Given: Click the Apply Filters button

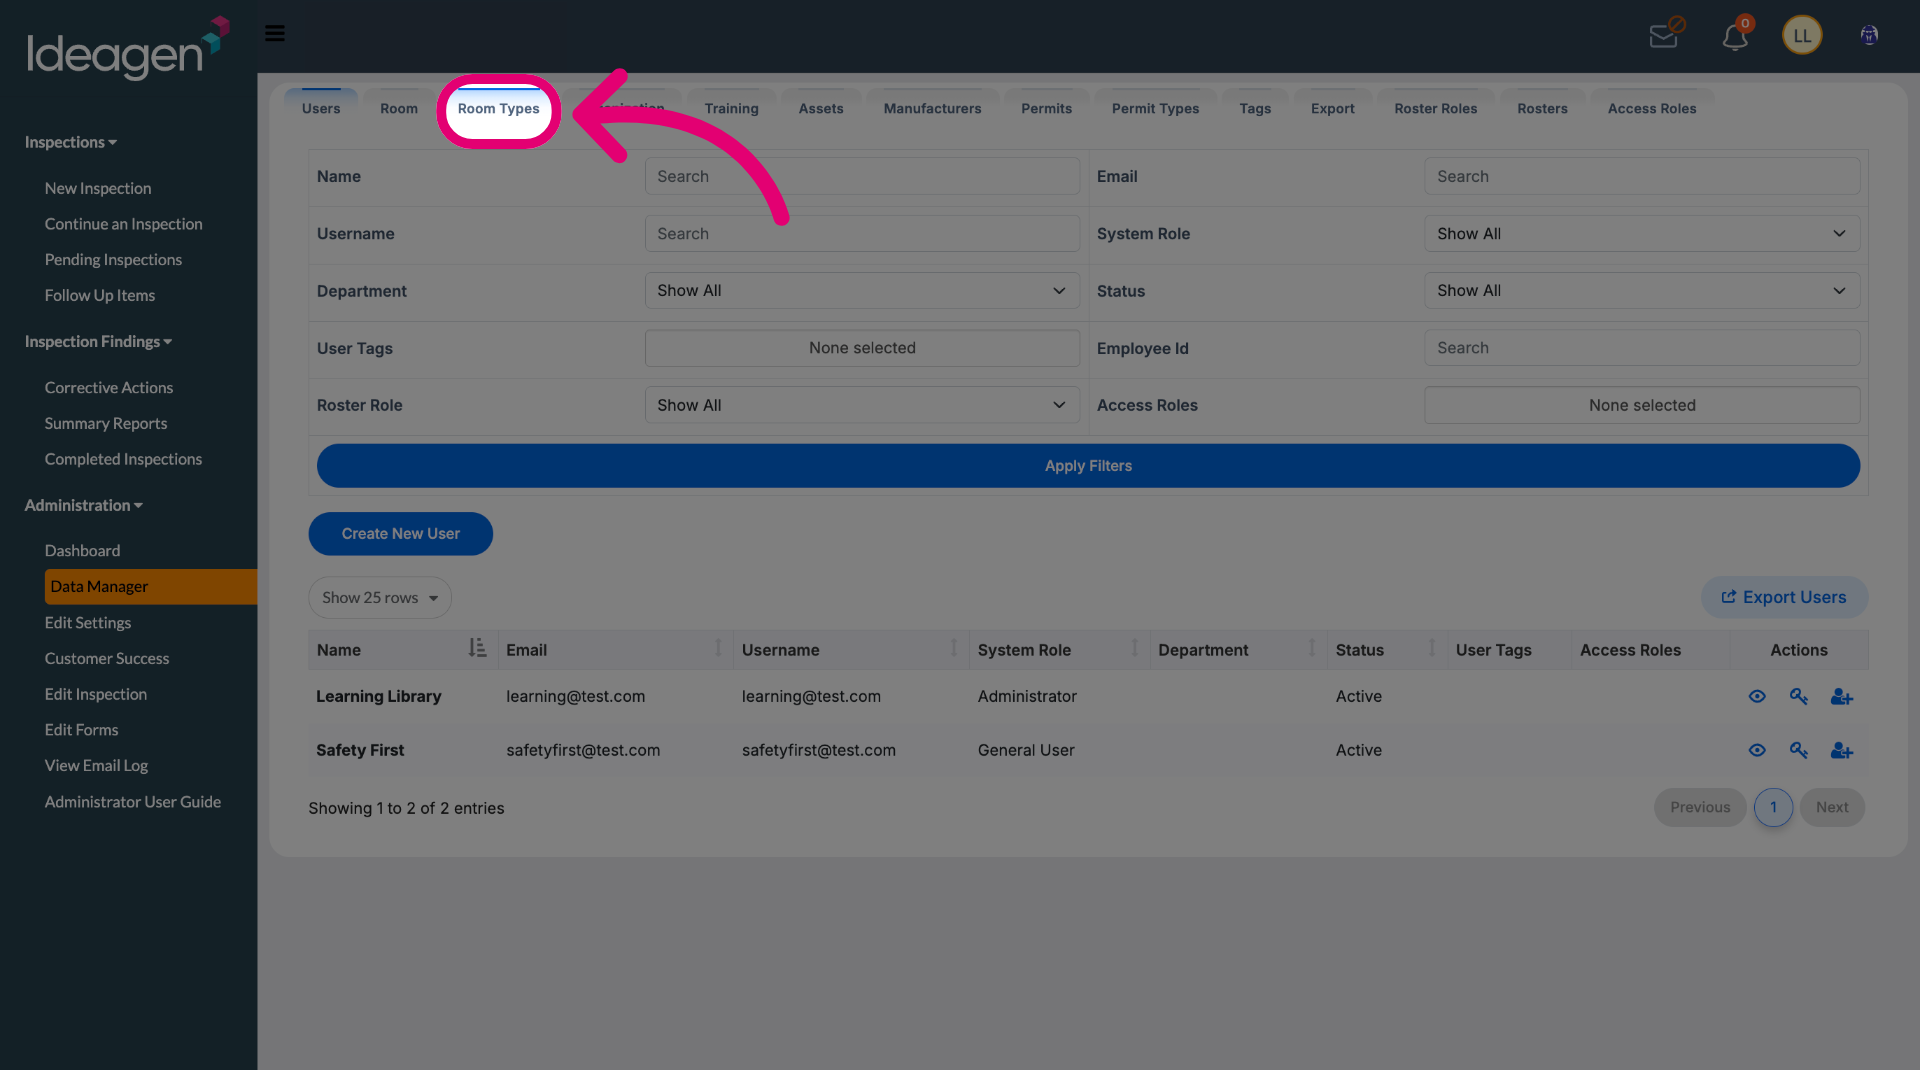Looking at the screenshot, I should click(x=1088, y=466).
